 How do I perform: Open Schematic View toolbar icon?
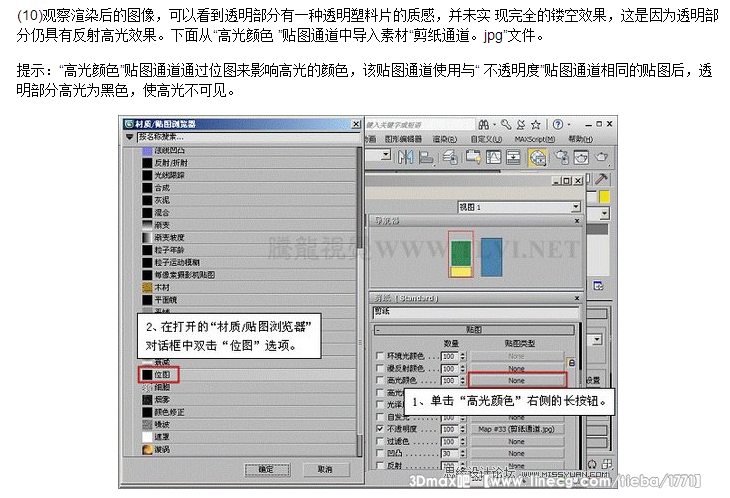point(513,157)
